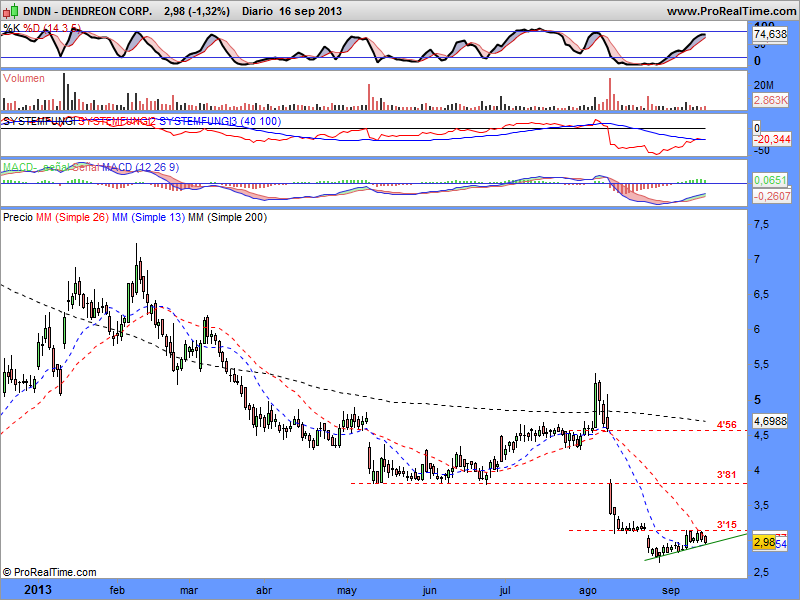Image resolution: width=800 pixels, height=600 pixels.
Task: Click the 7,5 price axis label
Action: (x=762, y=224)
